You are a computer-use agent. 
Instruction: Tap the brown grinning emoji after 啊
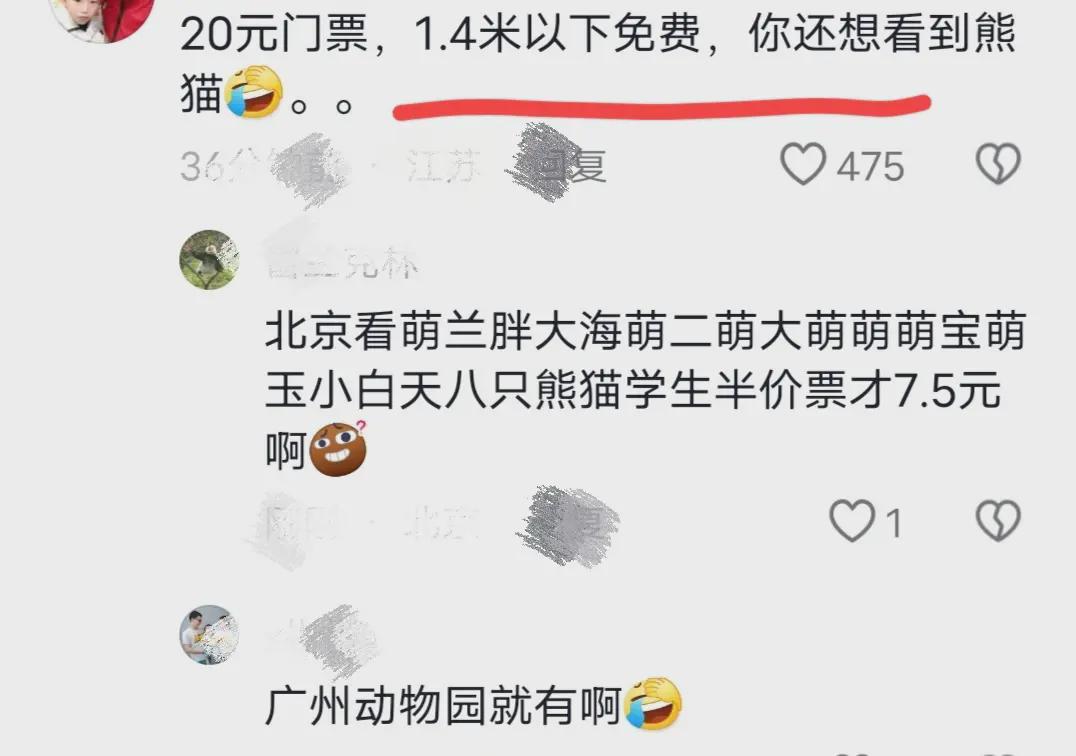(338, 449)
